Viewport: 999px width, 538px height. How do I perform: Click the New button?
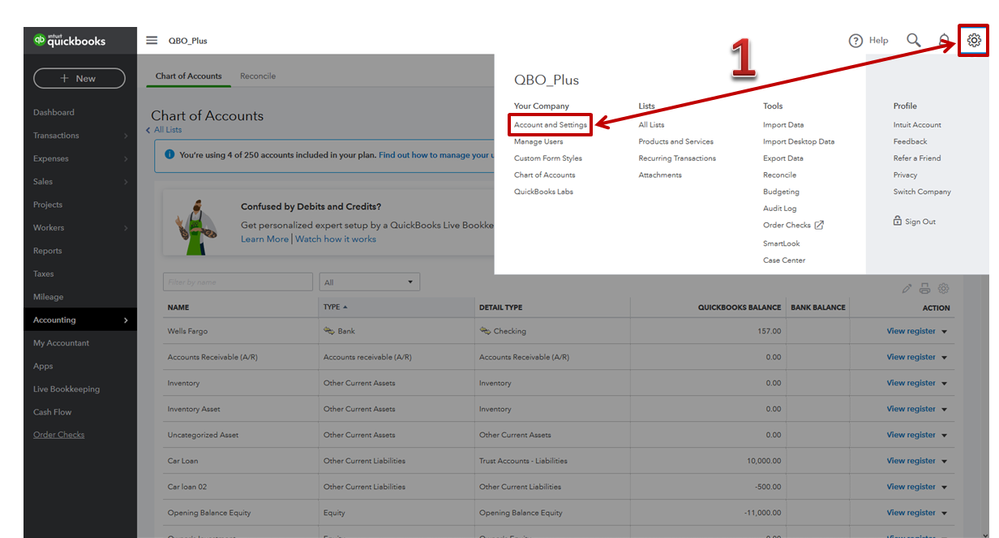coord(79,78)
